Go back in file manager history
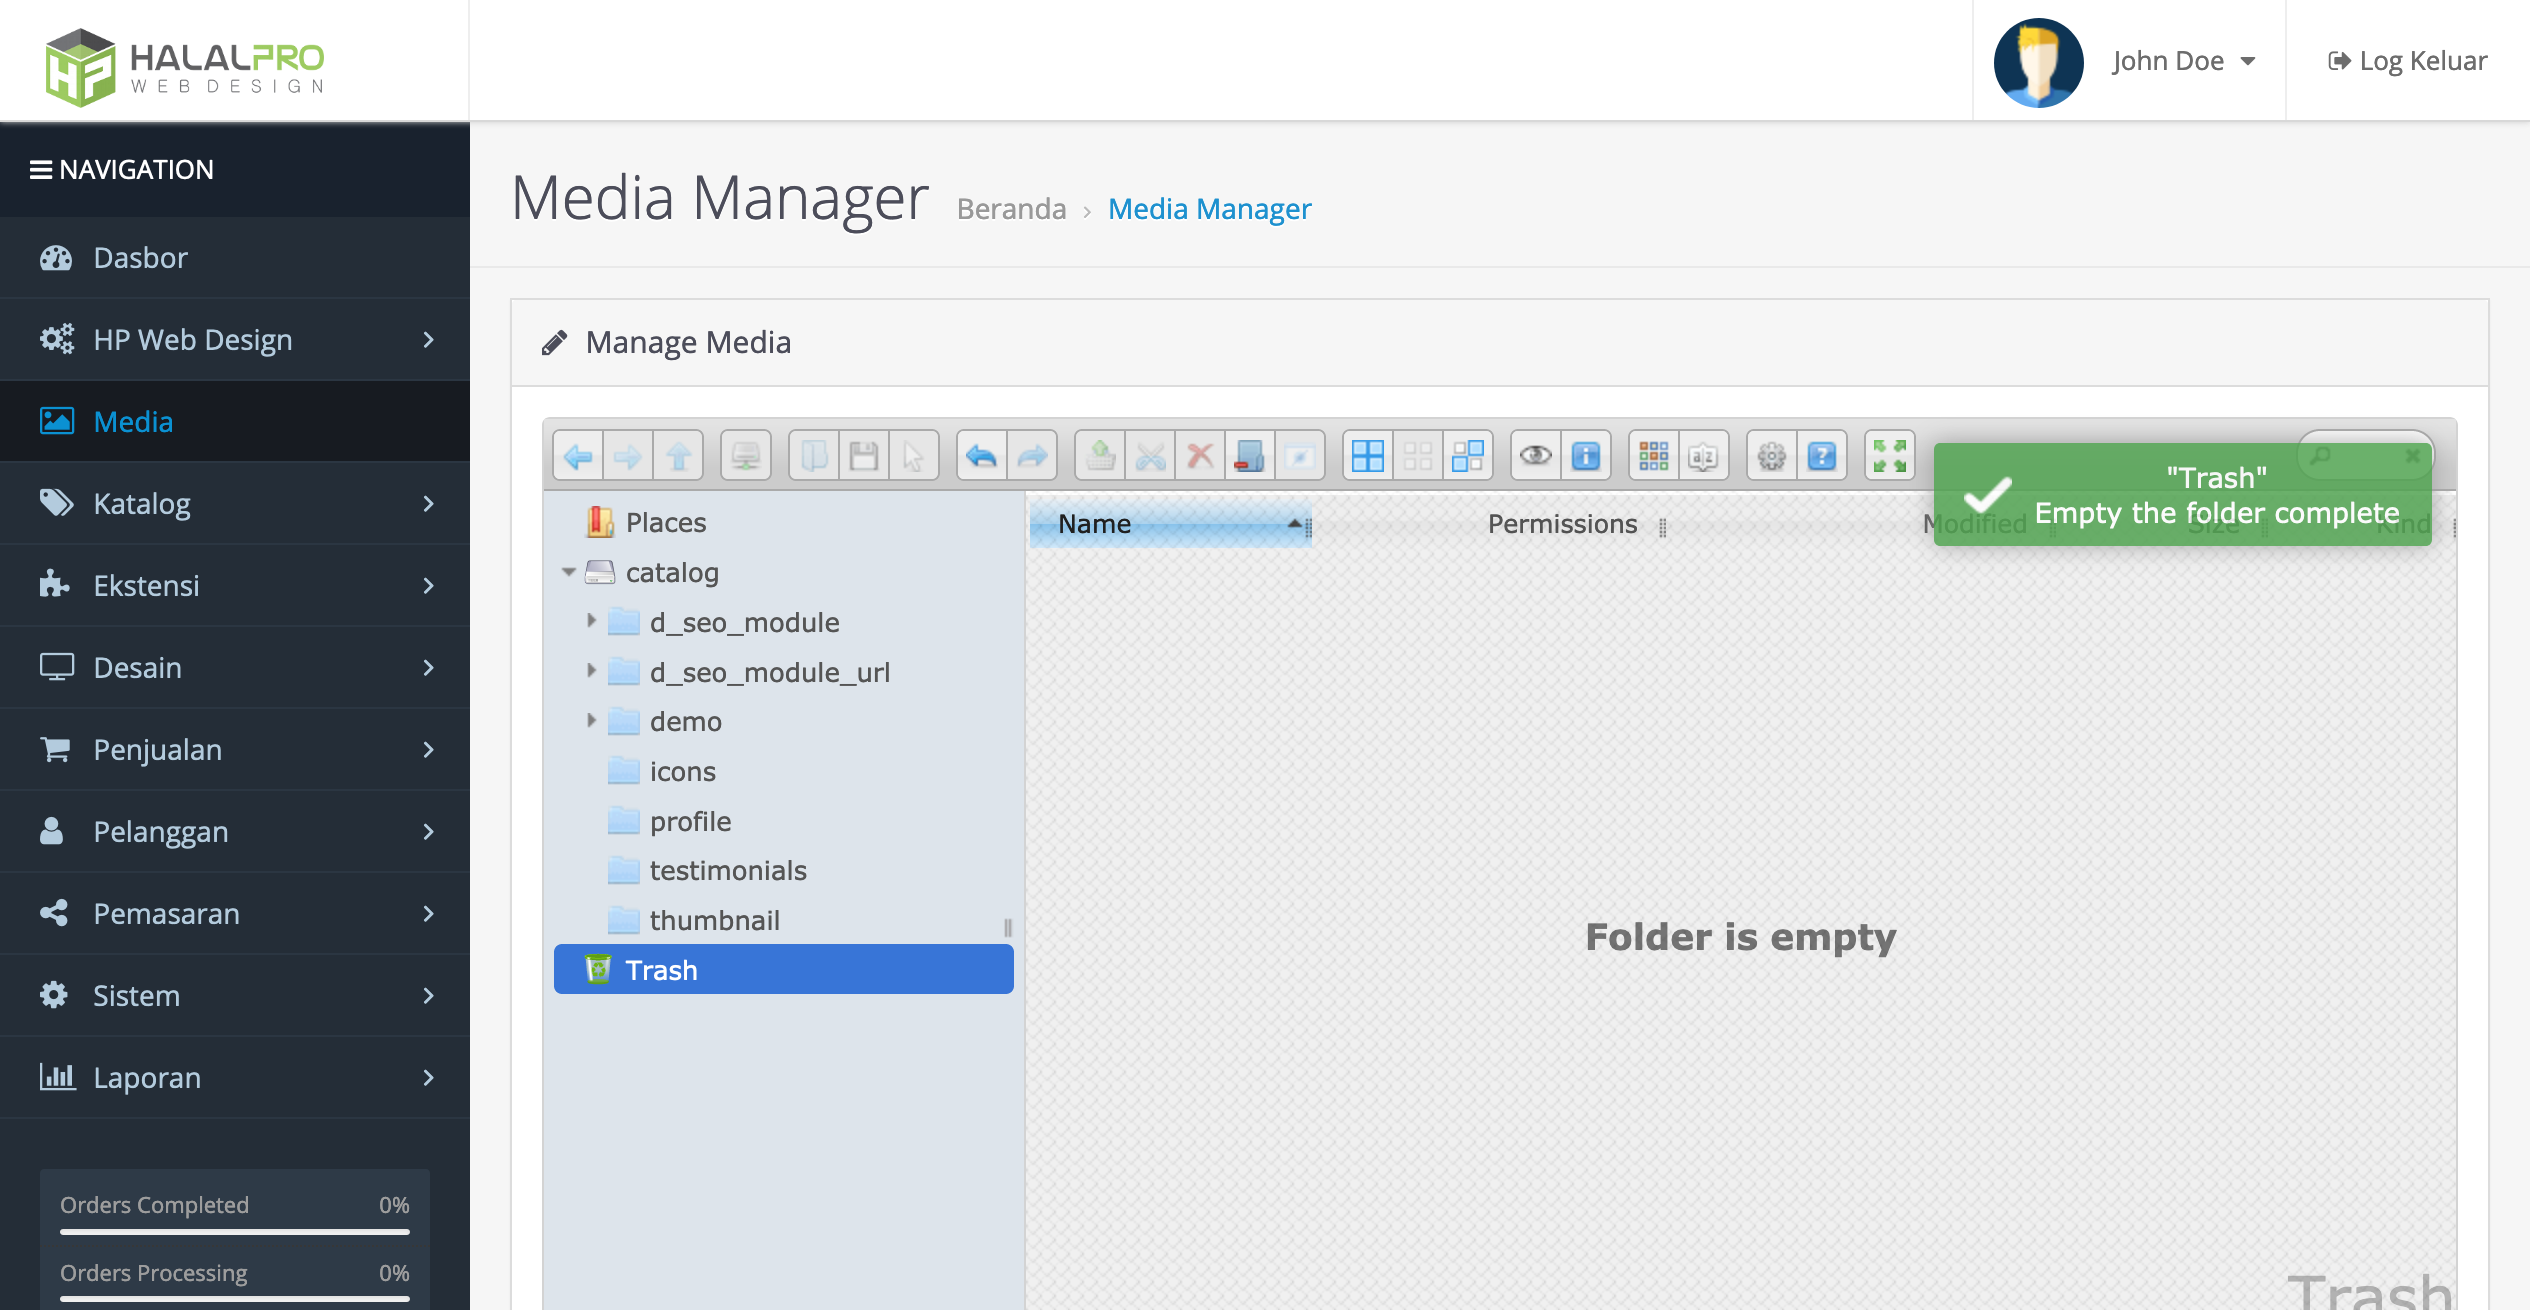The image size is (2530, 1310). click(x=578, y=456)
